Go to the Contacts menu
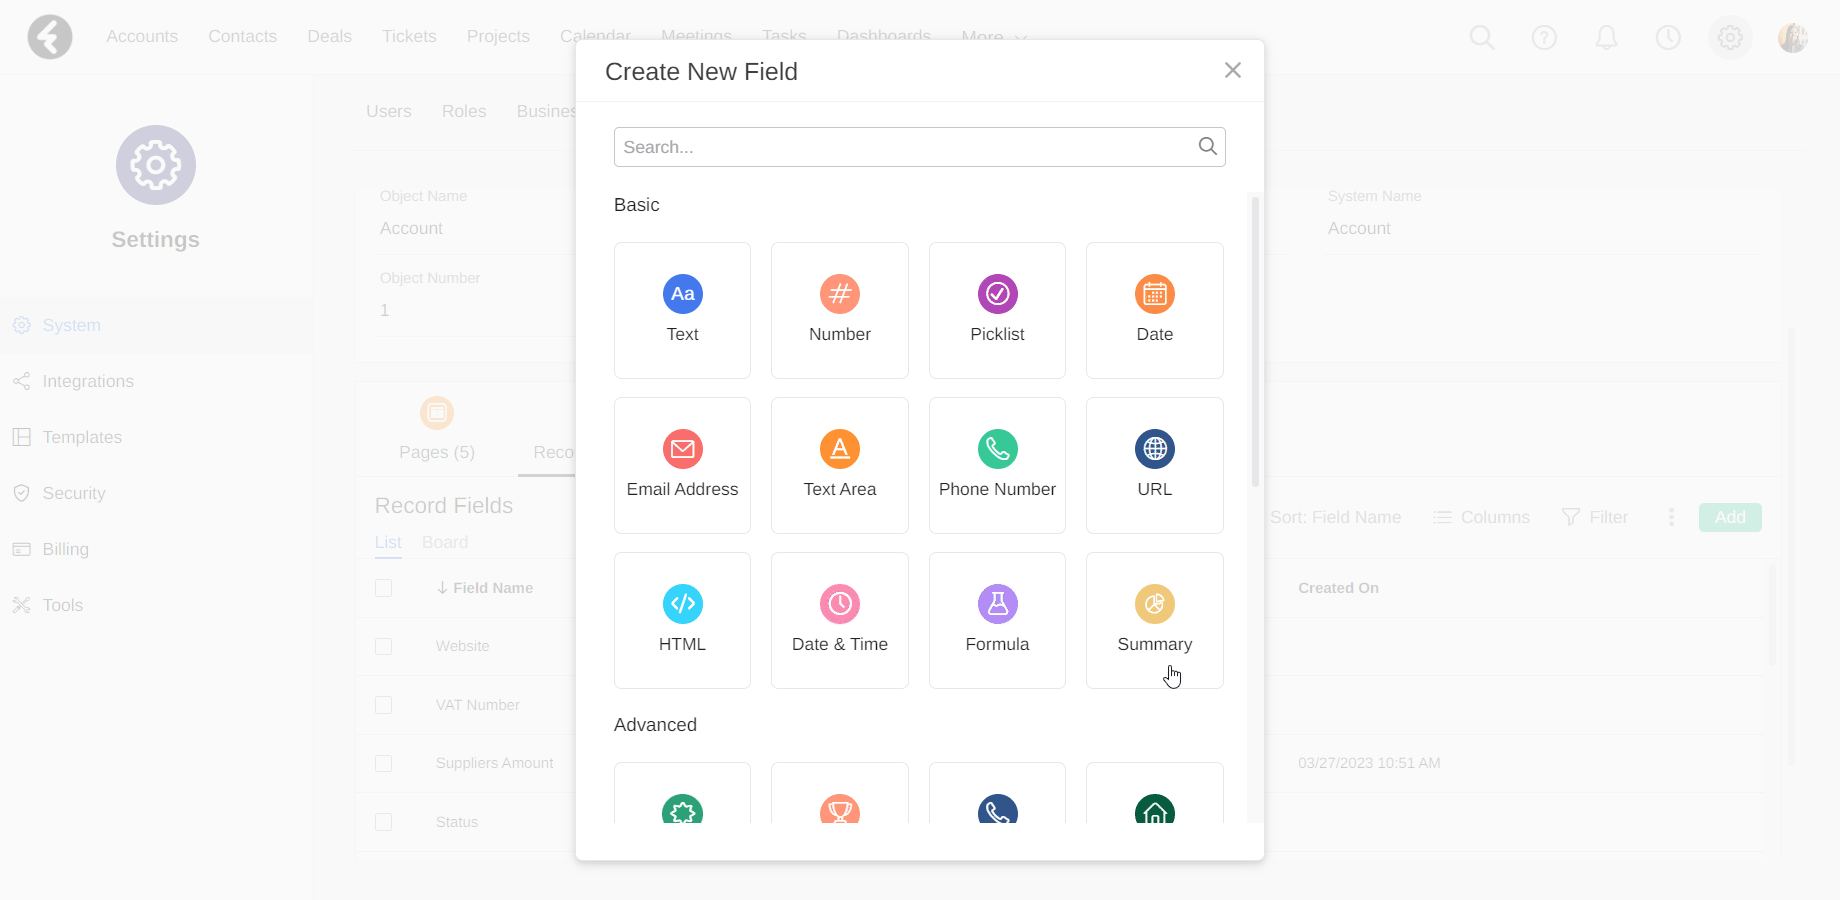 pos(242,36)
